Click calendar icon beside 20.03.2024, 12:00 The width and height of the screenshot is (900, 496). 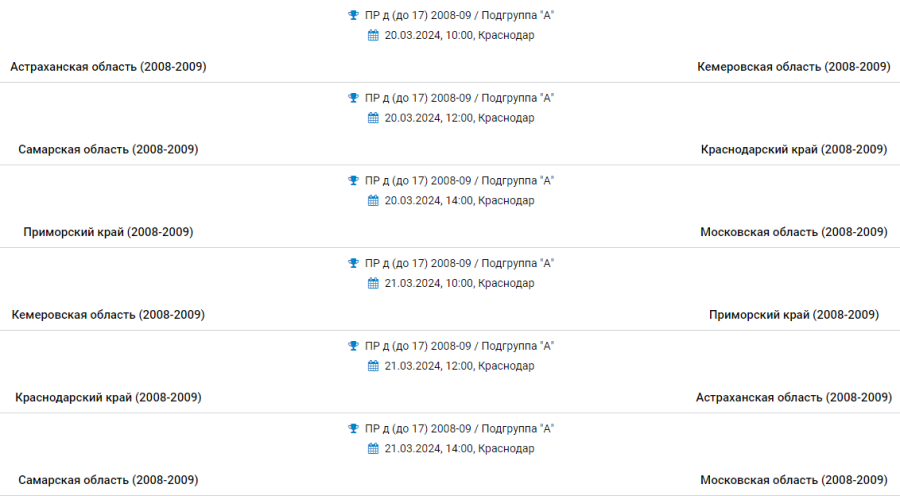[x=374, y=118]
